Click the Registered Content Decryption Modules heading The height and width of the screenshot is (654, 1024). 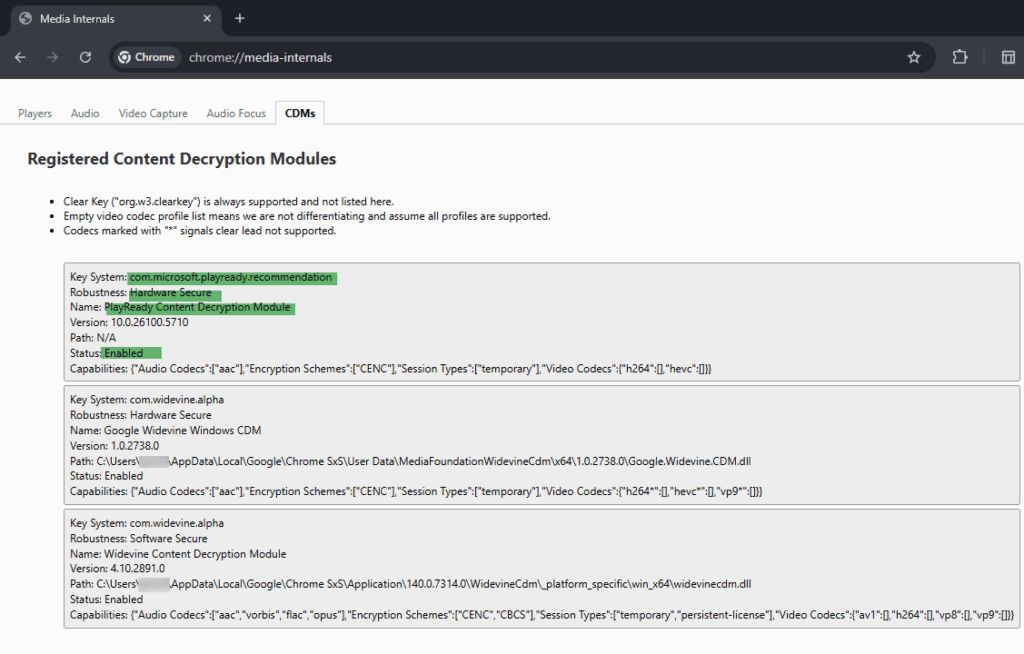point(181,159)
